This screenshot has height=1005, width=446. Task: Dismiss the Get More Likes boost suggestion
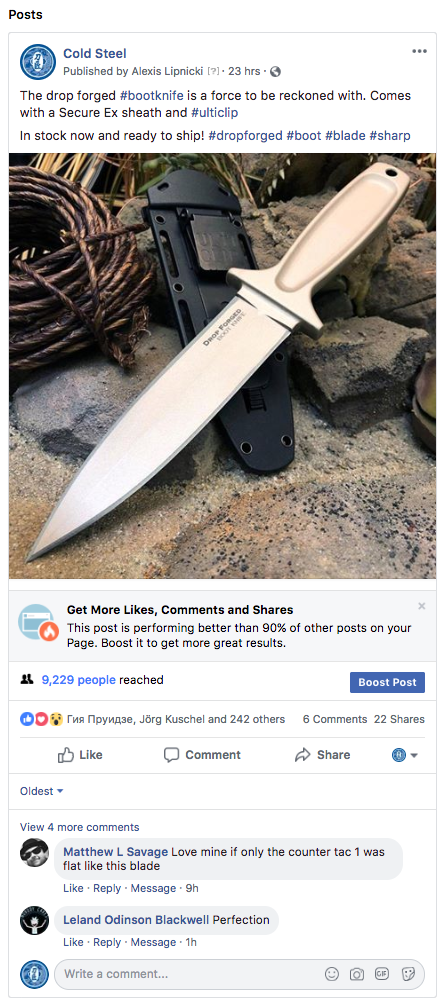pos(421,606)
